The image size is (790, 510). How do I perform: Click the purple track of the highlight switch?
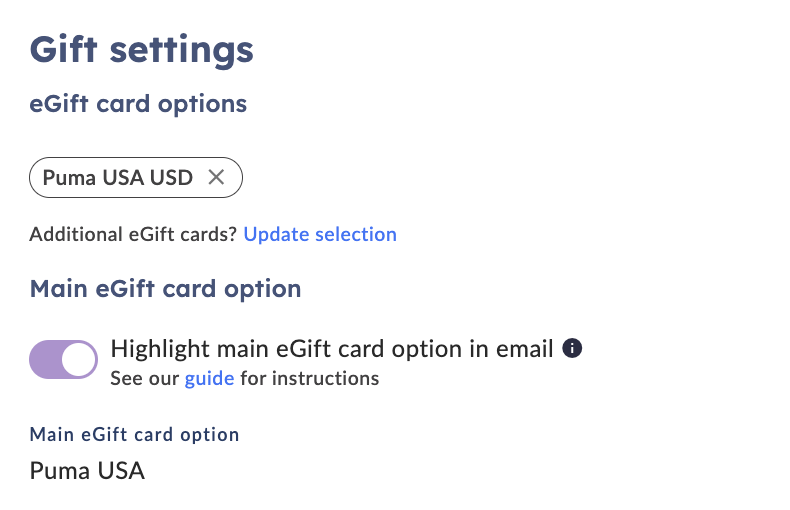pyautogui.click(x=44, y=359)
